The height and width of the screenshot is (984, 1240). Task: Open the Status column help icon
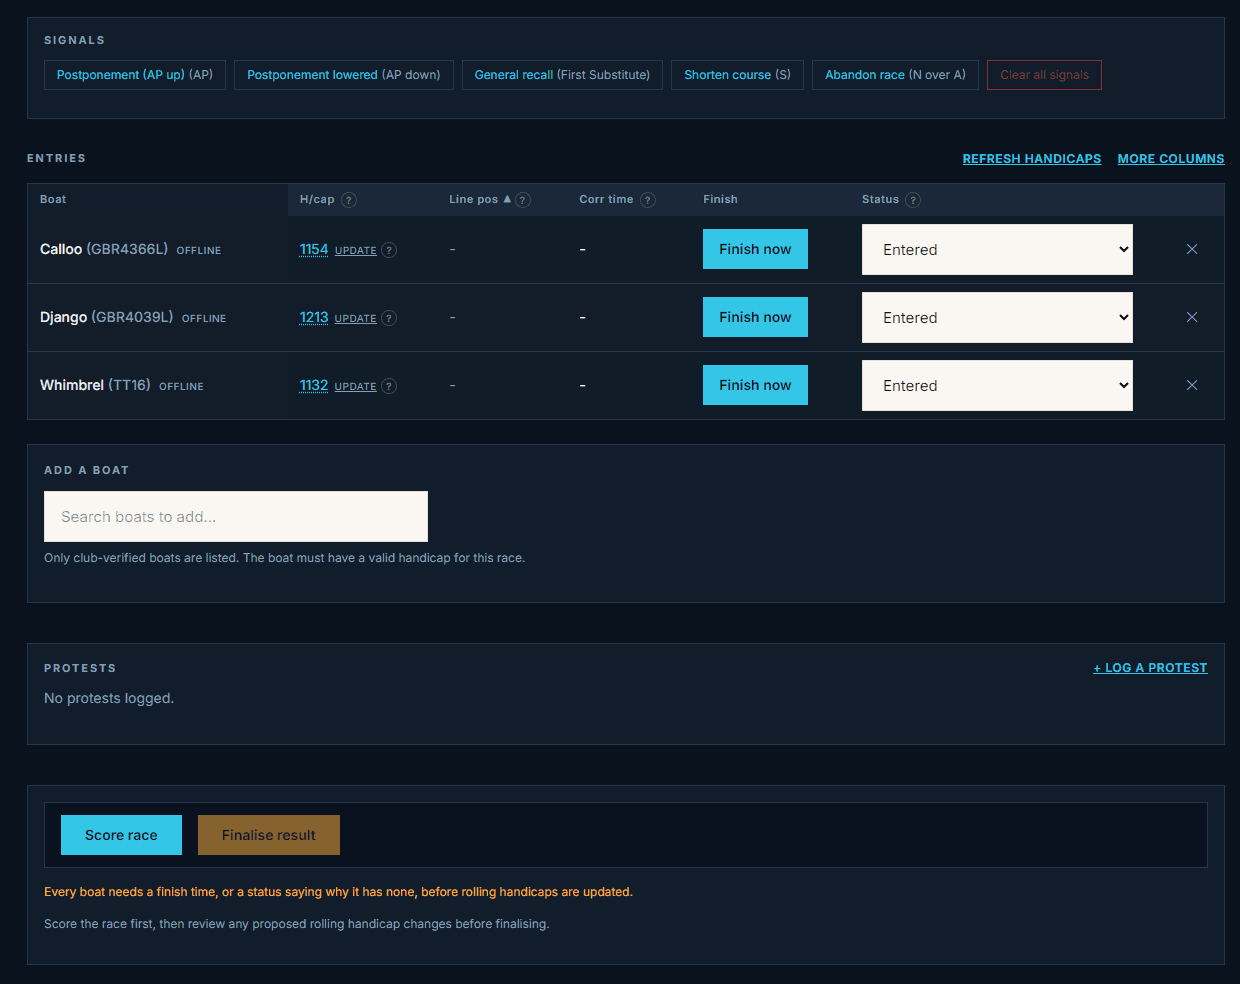pos(913,200)
